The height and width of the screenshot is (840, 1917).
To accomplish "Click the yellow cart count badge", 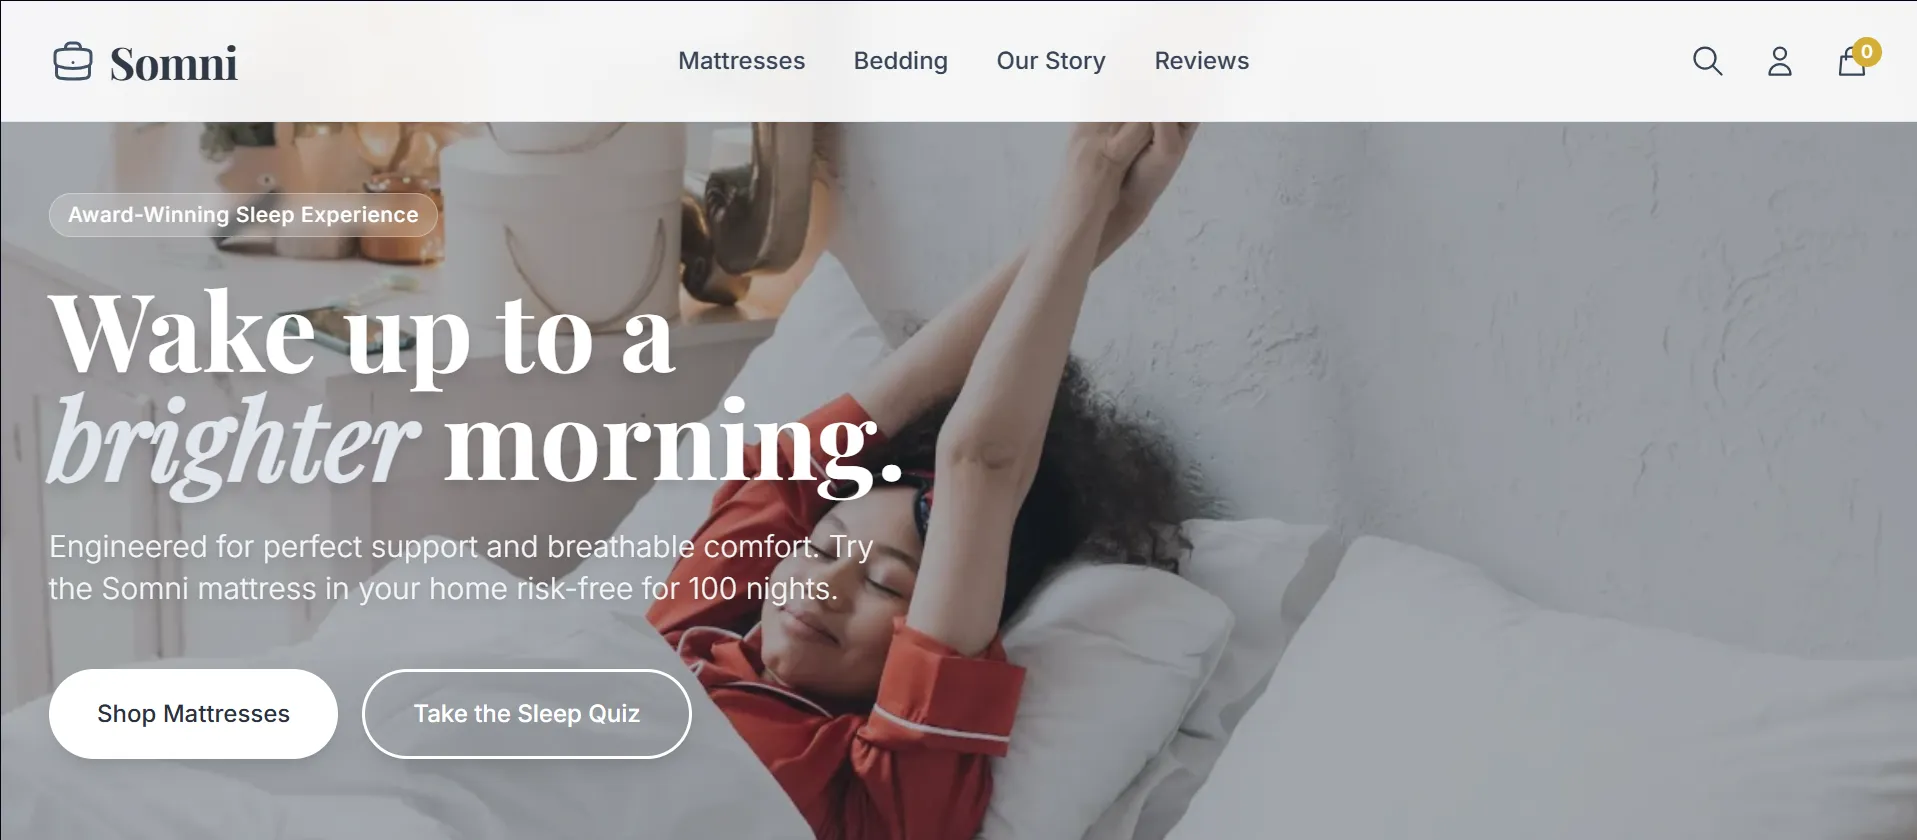I will coord(1866,51).
